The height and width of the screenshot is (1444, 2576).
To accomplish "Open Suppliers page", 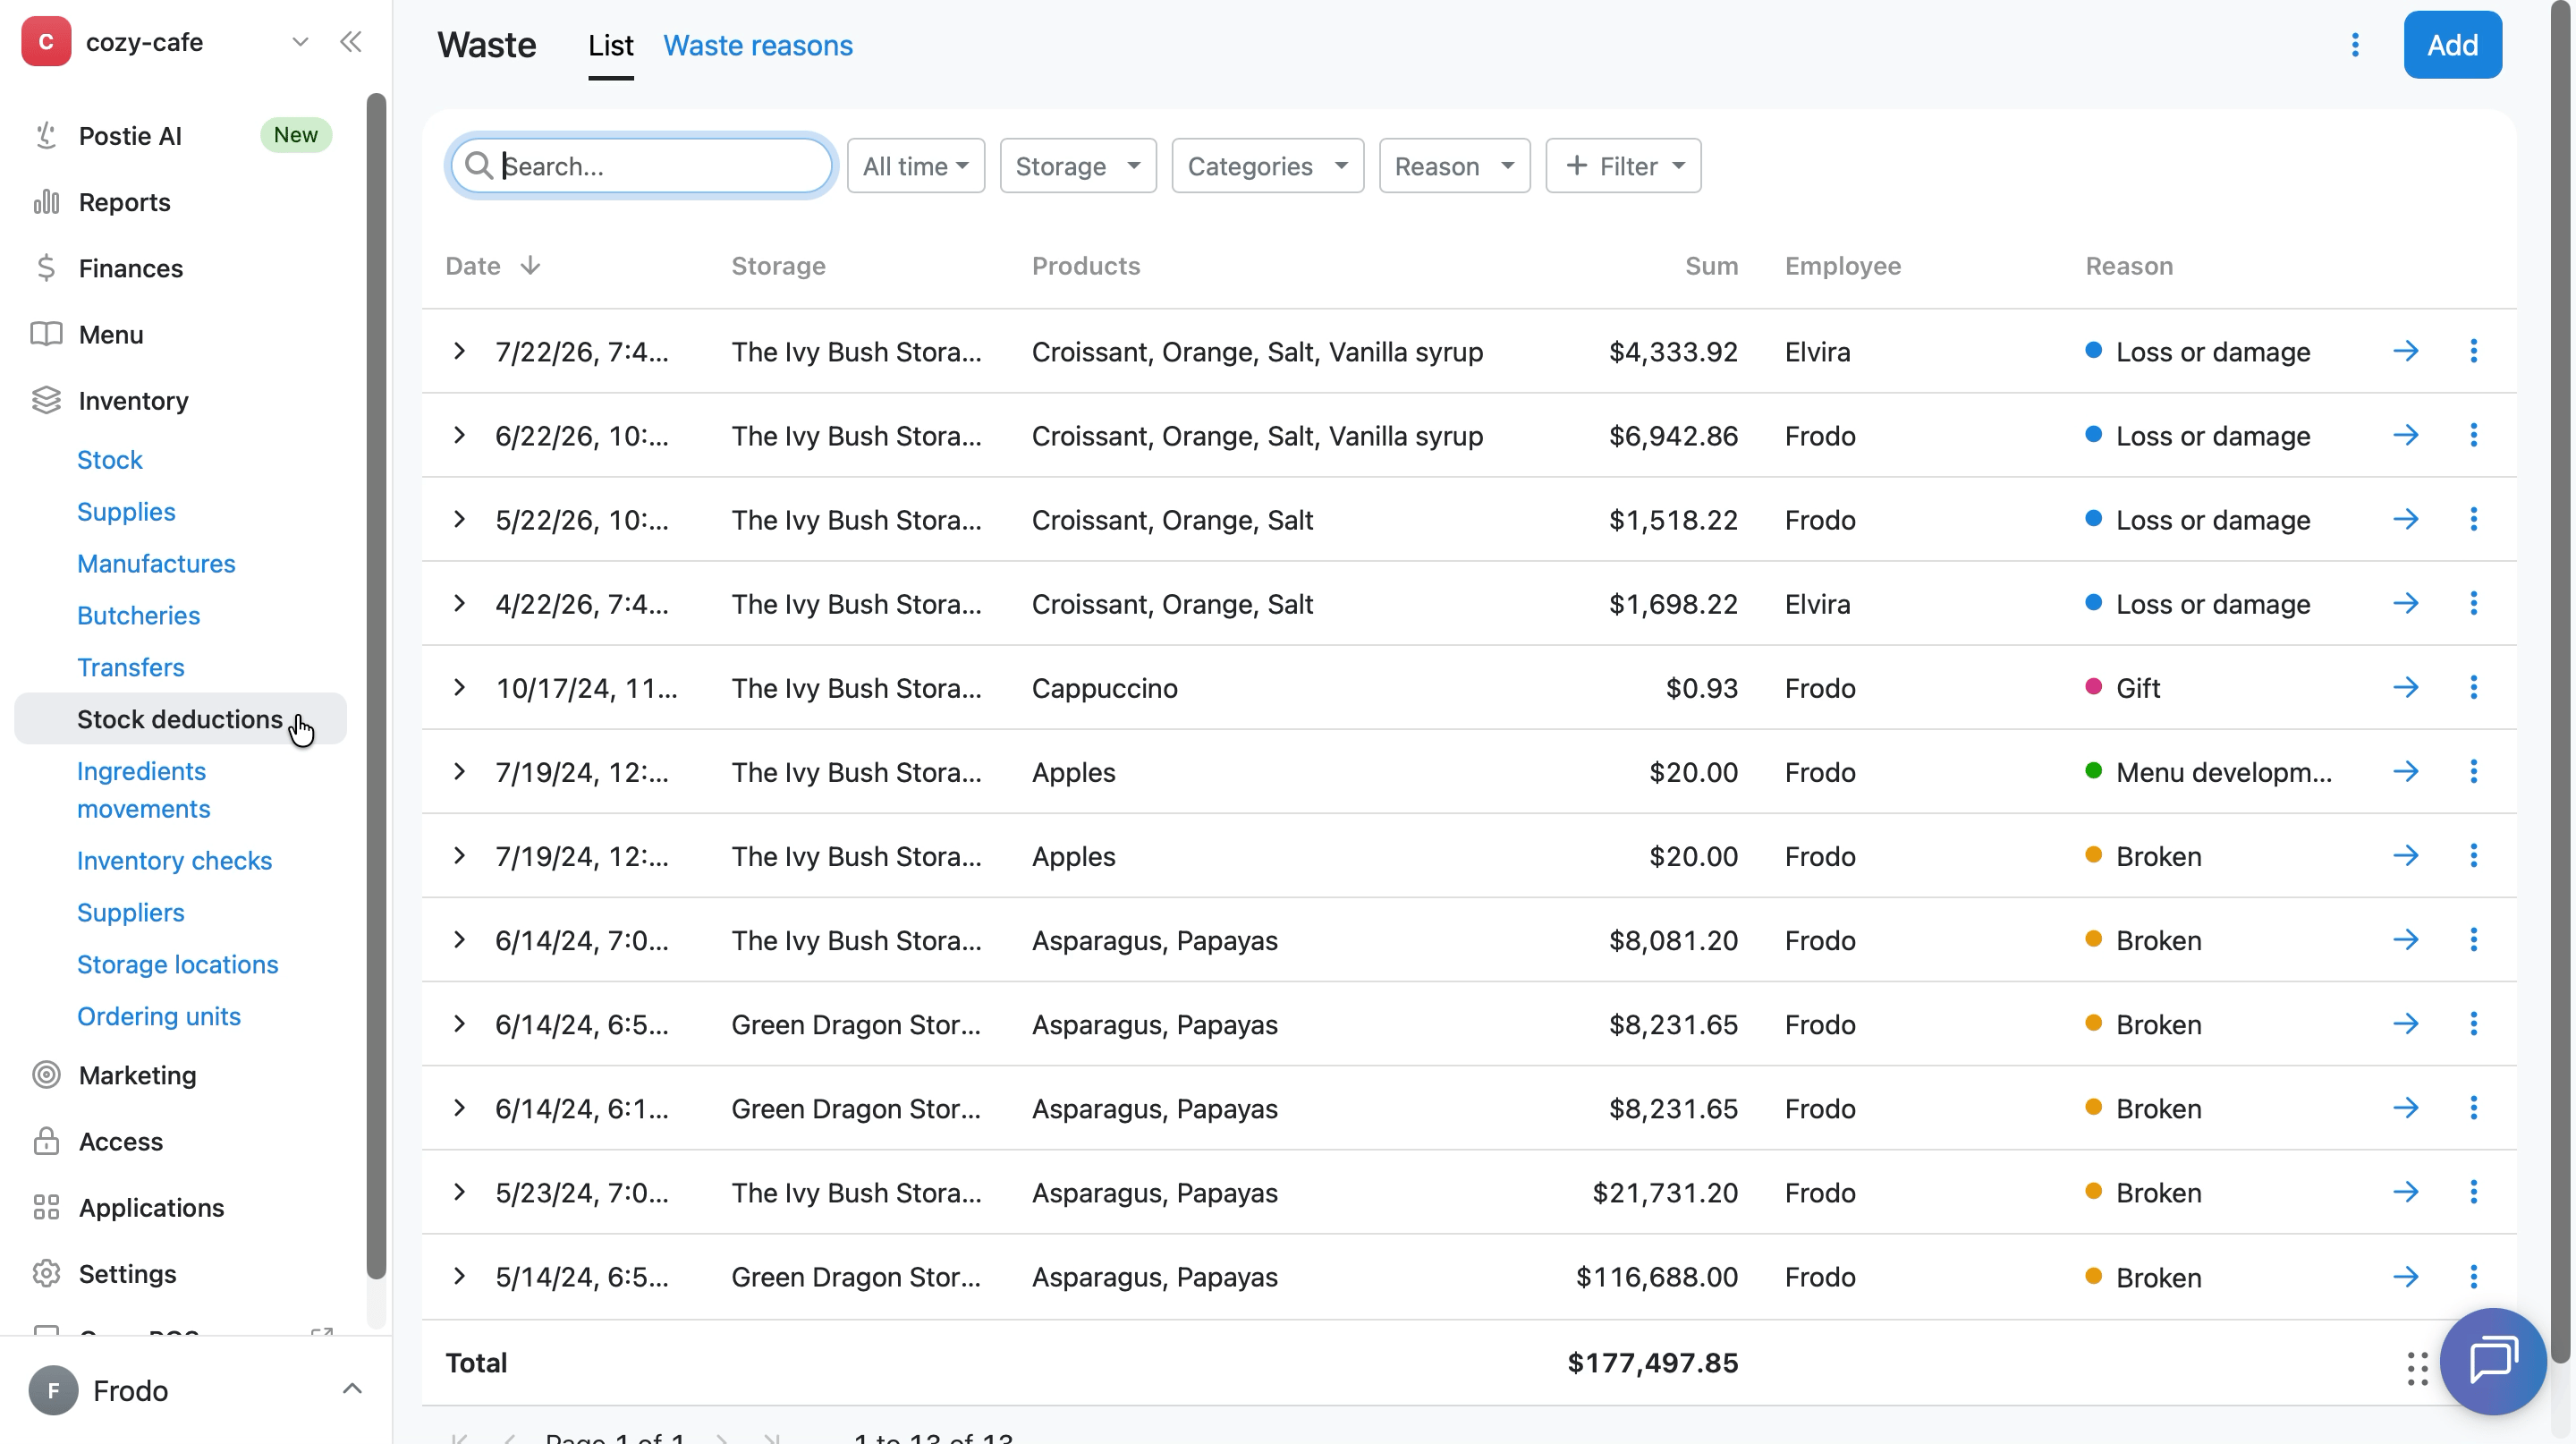I will pyautogui.click(x=130, y=913).
